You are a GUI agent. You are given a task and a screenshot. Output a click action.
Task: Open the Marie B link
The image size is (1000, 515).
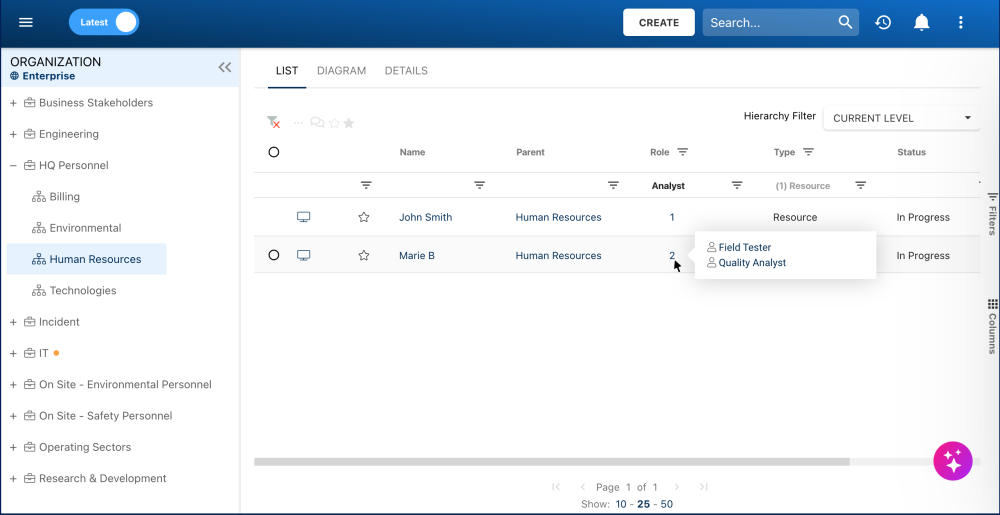417,256
